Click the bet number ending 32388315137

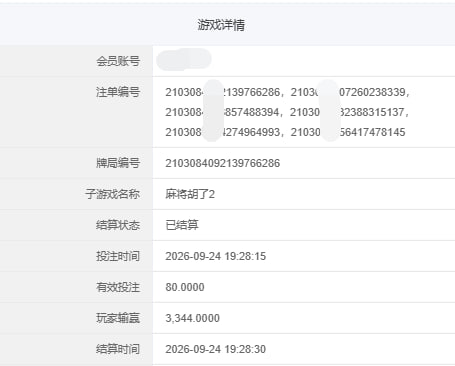(x=347, y=112)
